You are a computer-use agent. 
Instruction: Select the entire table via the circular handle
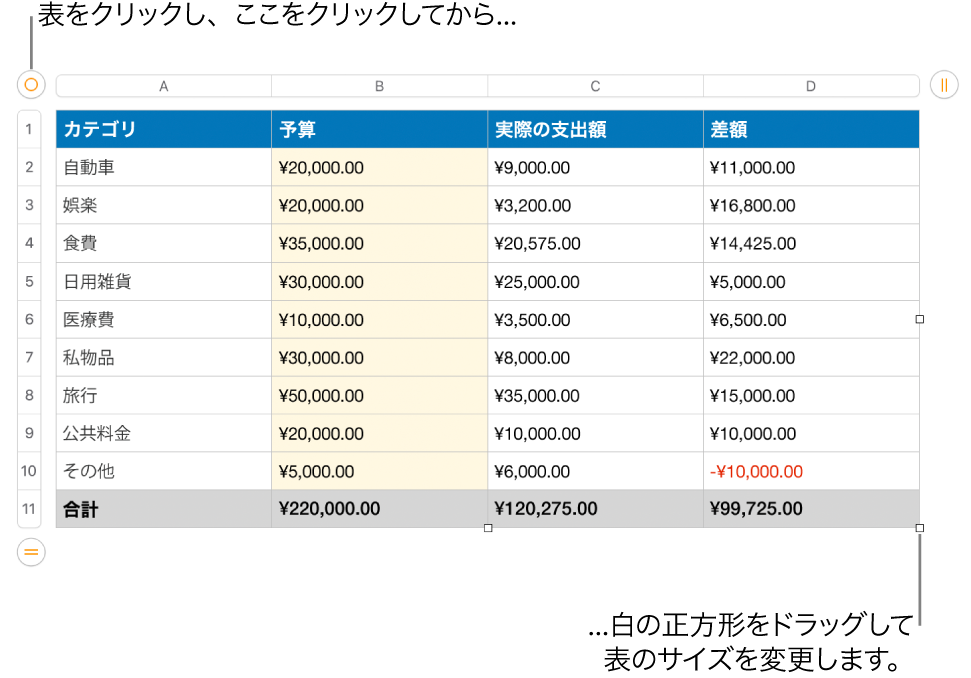click(x=30, y=84)
